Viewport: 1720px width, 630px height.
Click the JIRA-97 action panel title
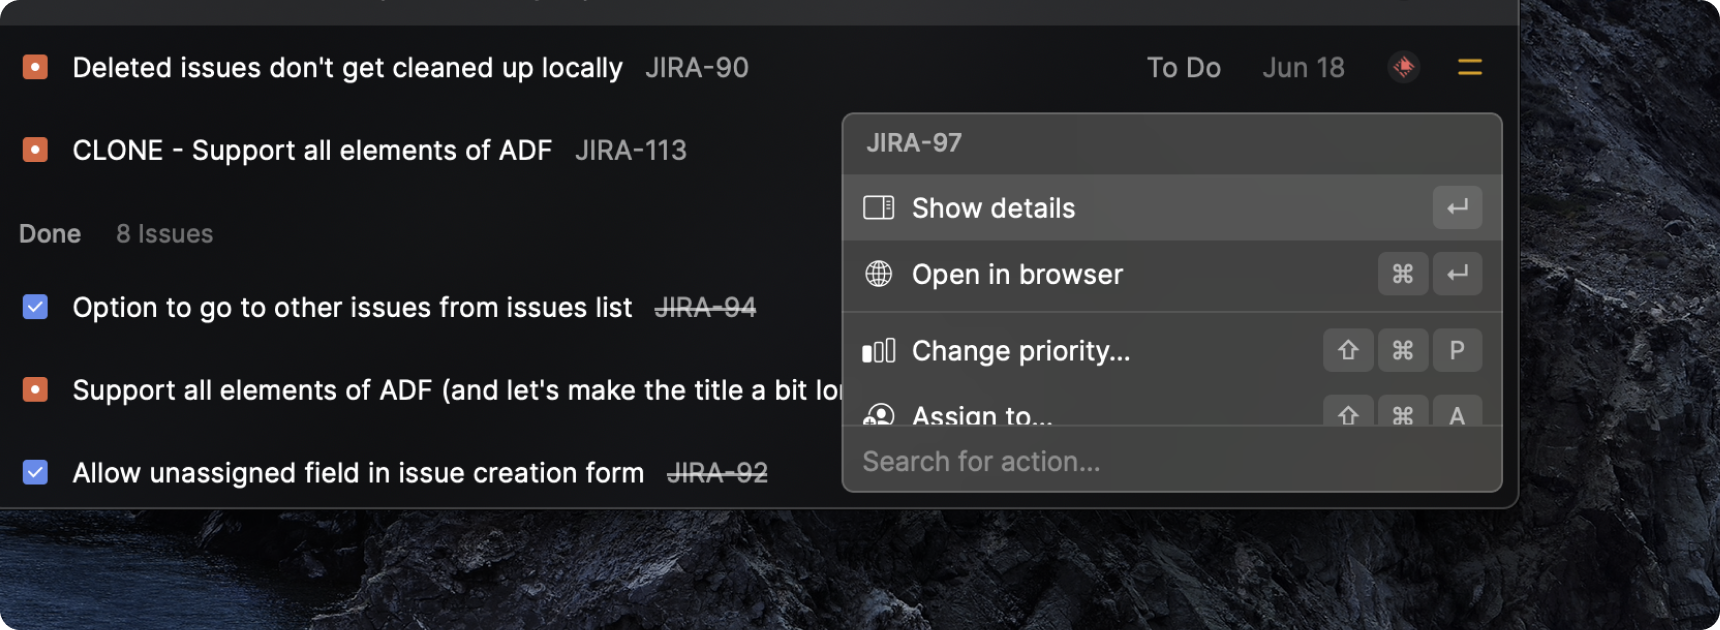click(914, 143)
